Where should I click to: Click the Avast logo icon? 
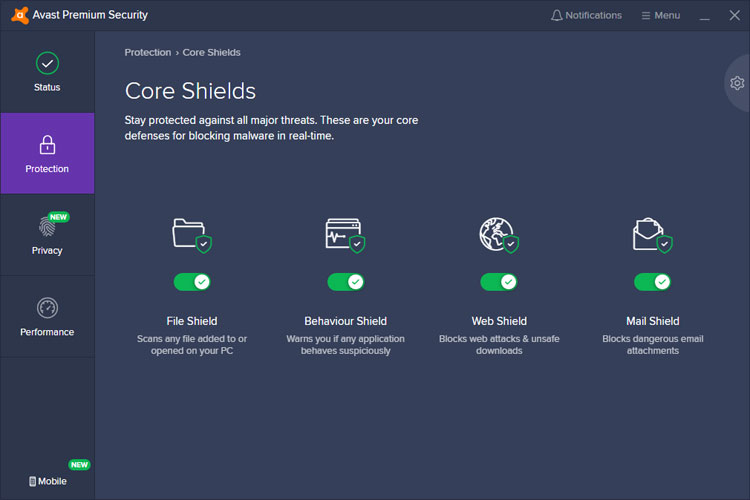click(x=20, y=15)
